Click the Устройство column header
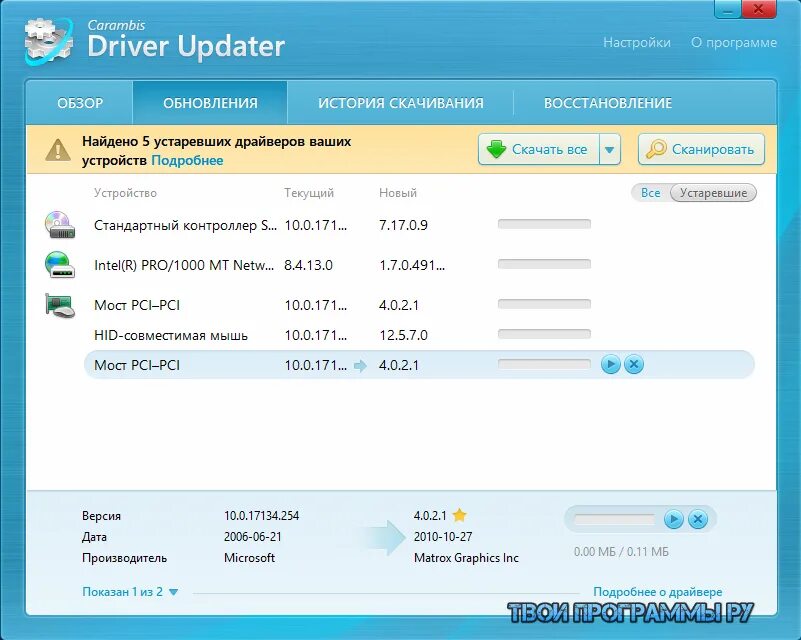801x640 pixels. pyautogui.click(x=125, y=193)
